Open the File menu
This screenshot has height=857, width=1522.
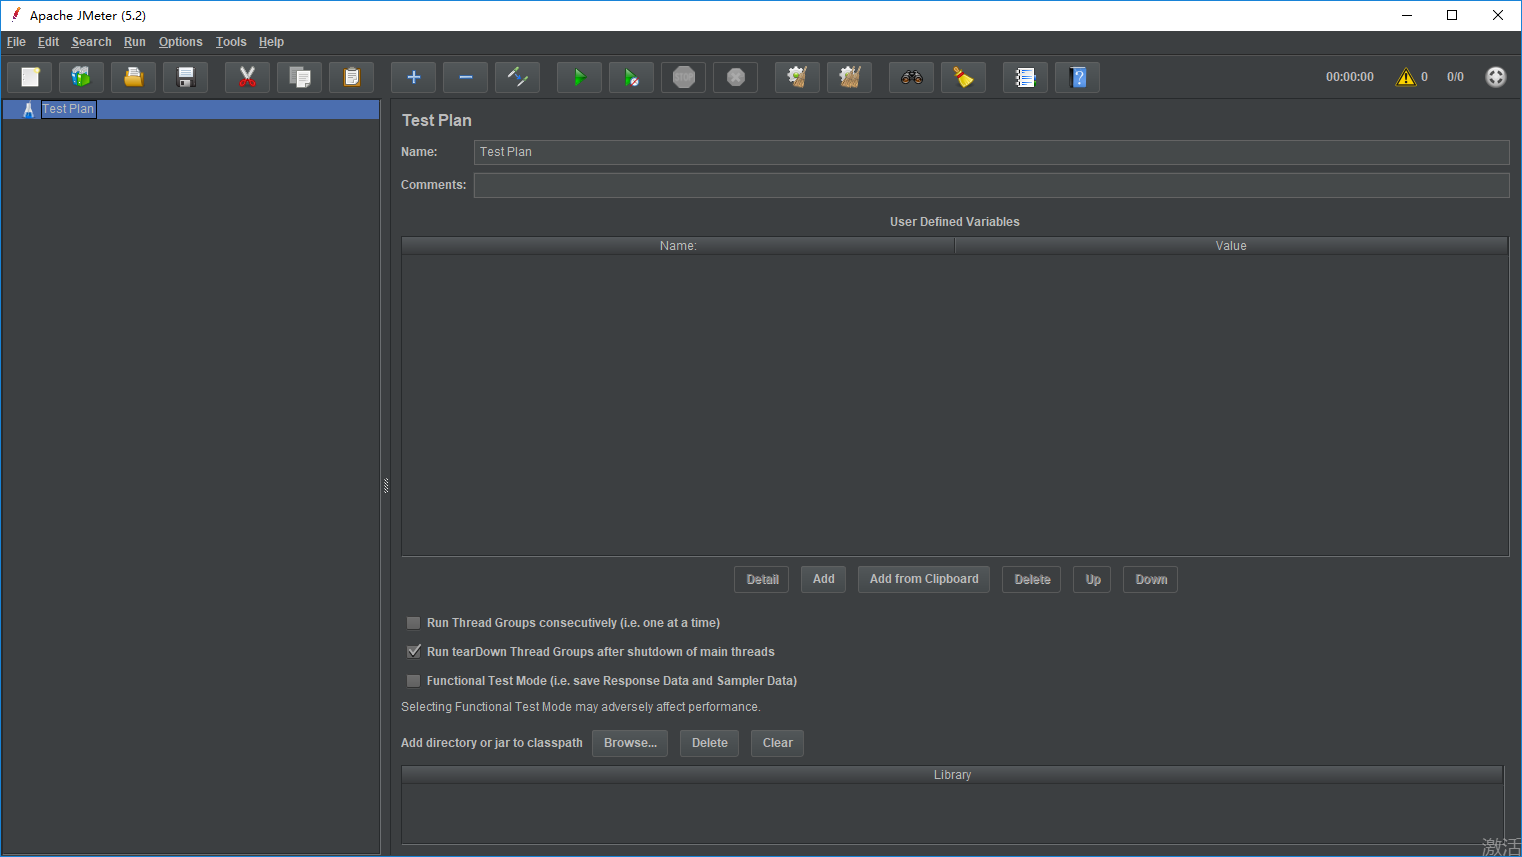tap(16, 42)
